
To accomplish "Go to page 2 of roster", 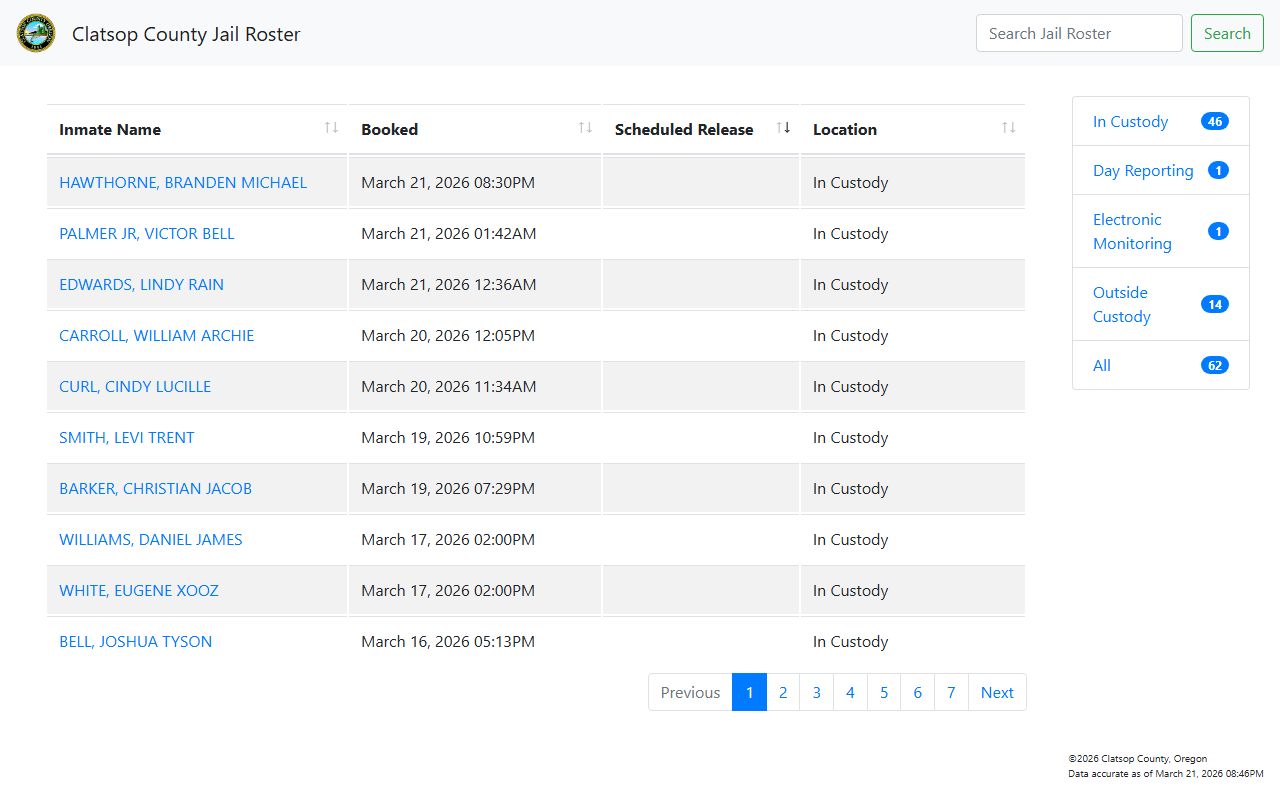I will [783, 692].
